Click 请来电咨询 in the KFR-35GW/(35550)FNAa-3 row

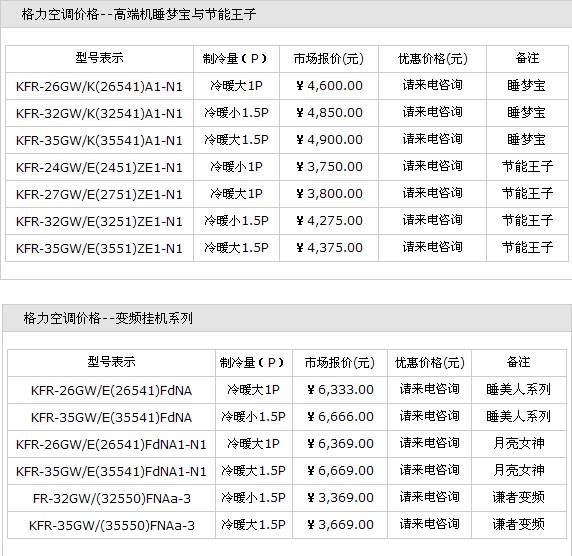(429, 524)
